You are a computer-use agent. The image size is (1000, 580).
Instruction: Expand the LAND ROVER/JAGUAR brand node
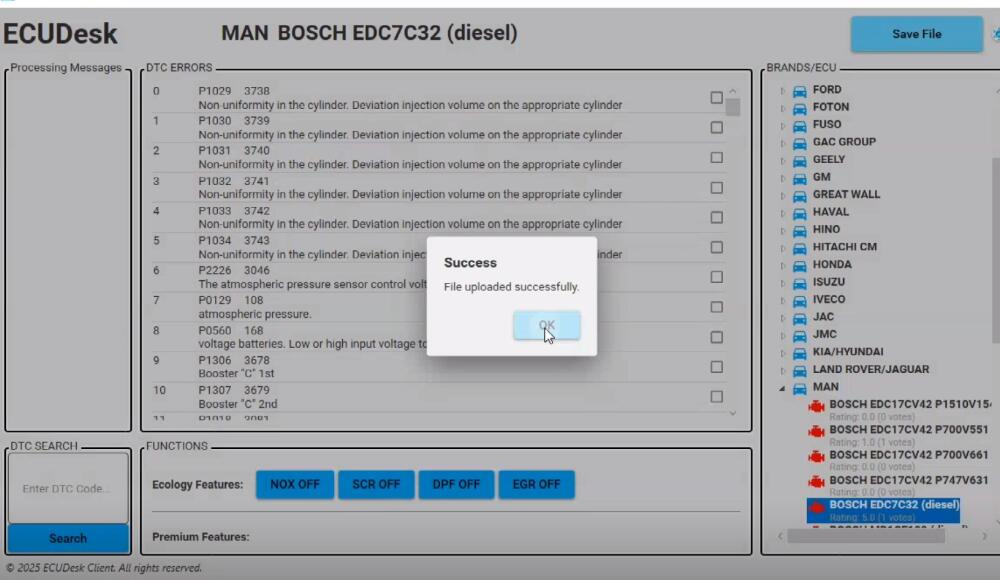(782, 370)
